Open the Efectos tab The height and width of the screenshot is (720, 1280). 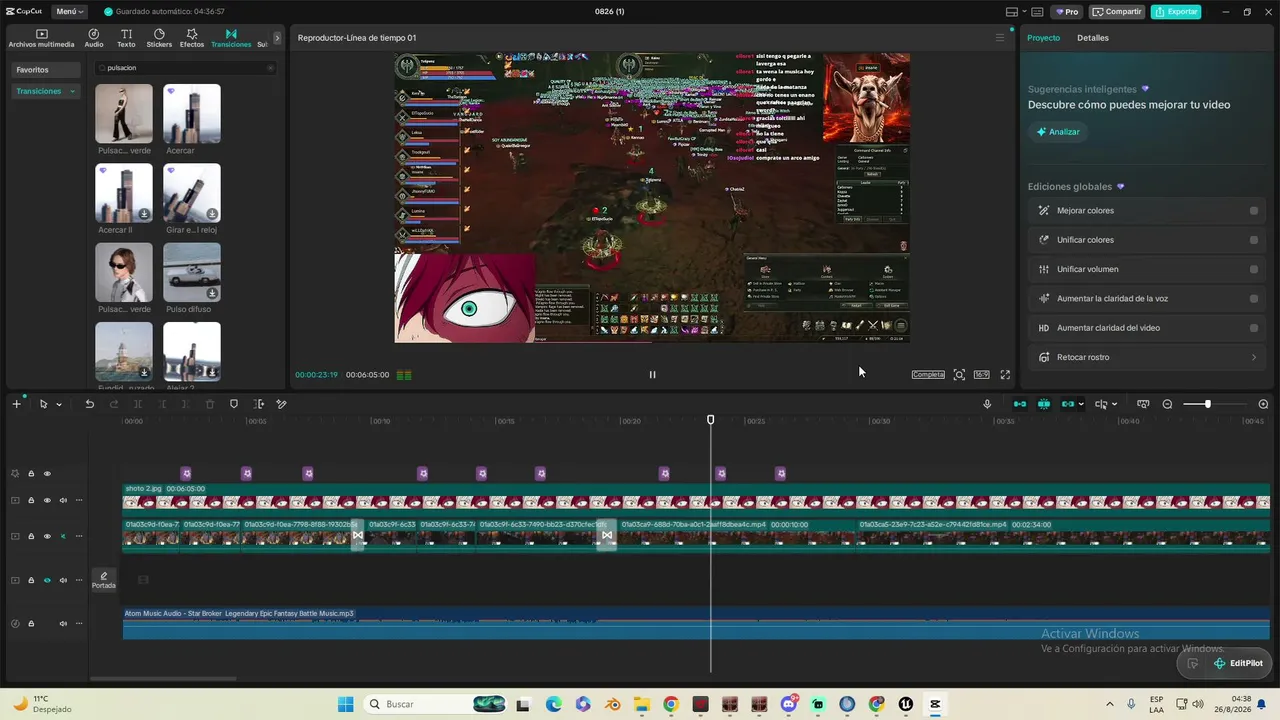tap(192, 38)
